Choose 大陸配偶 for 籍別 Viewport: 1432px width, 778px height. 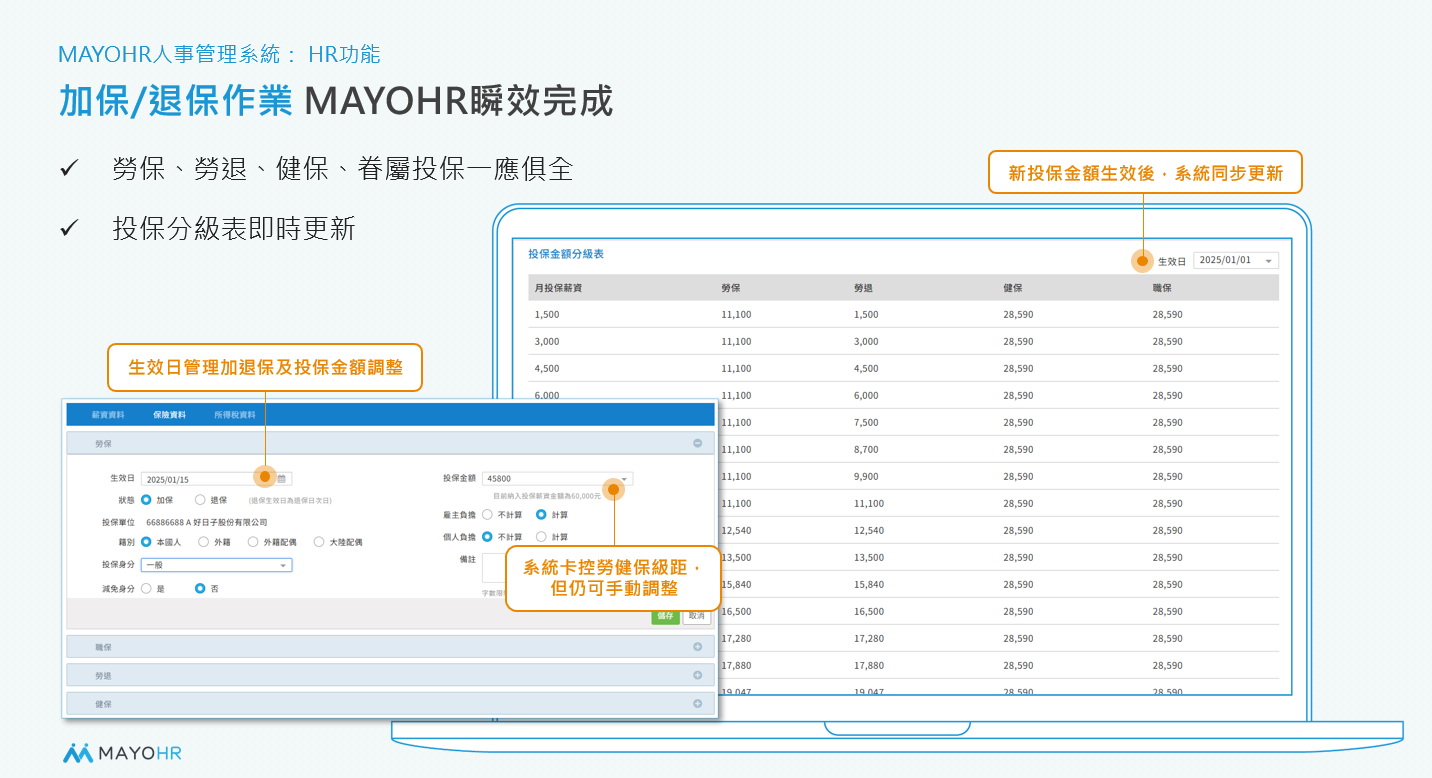coord(319,542)
